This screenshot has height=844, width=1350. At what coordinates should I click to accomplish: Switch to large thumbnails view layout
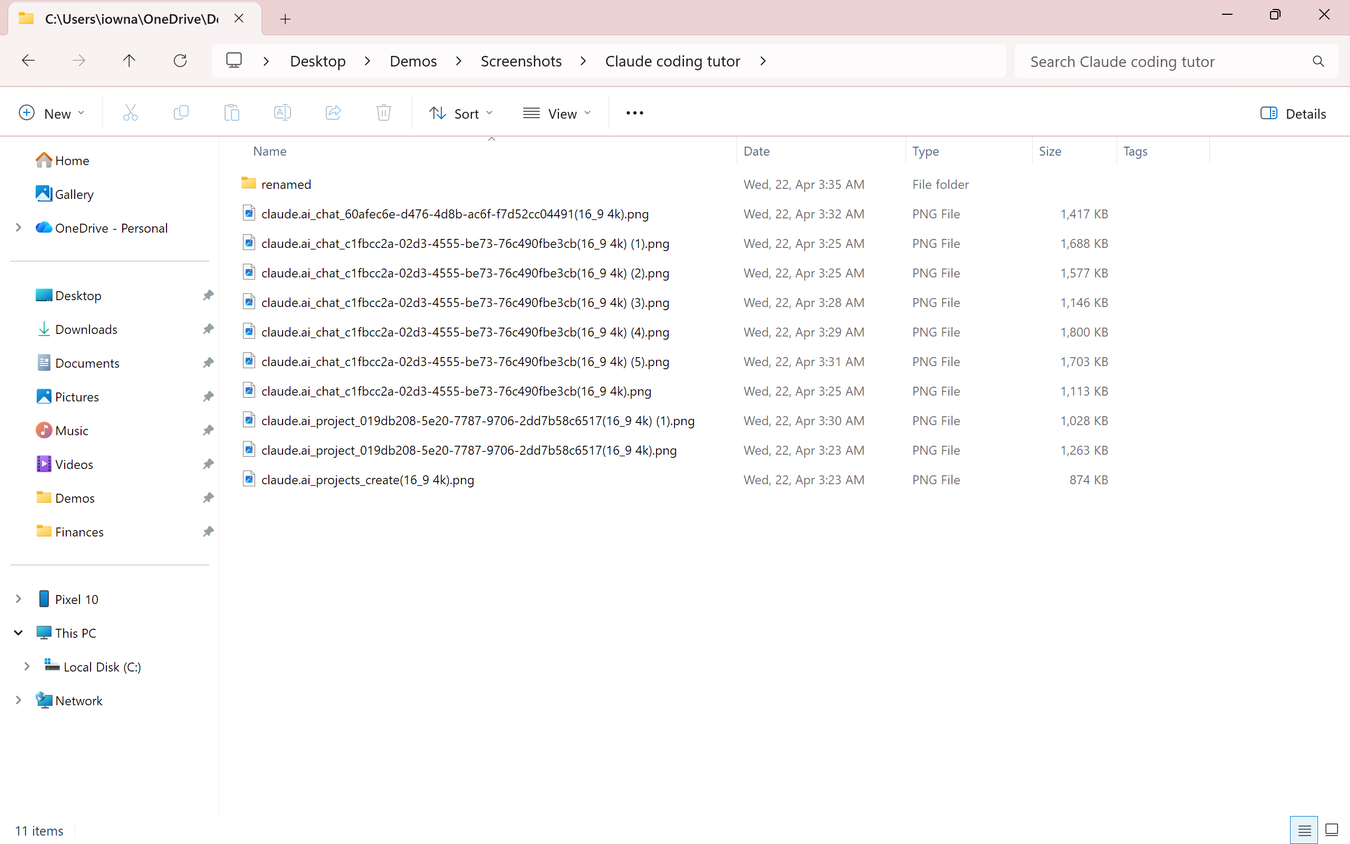pyautogui.click(x=1332, y=831)
